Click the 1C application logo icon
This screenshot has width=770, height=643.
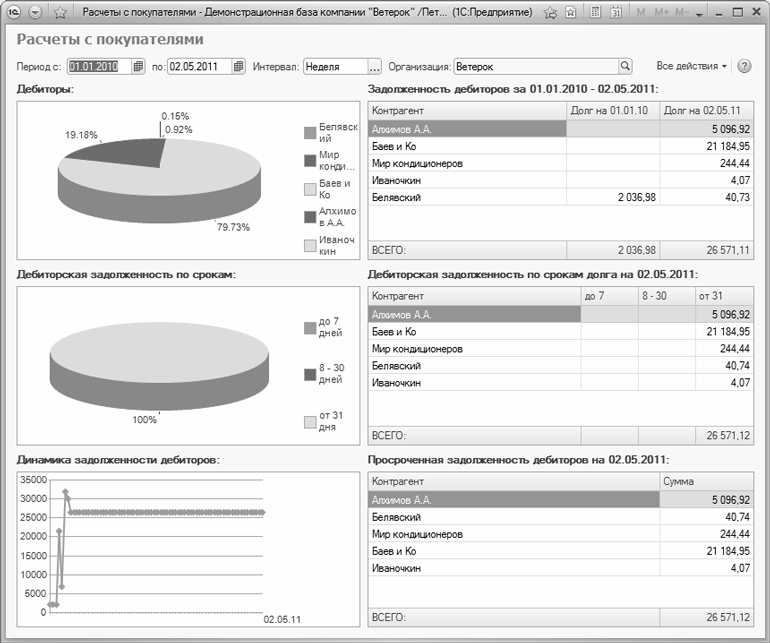click(14, 12)
